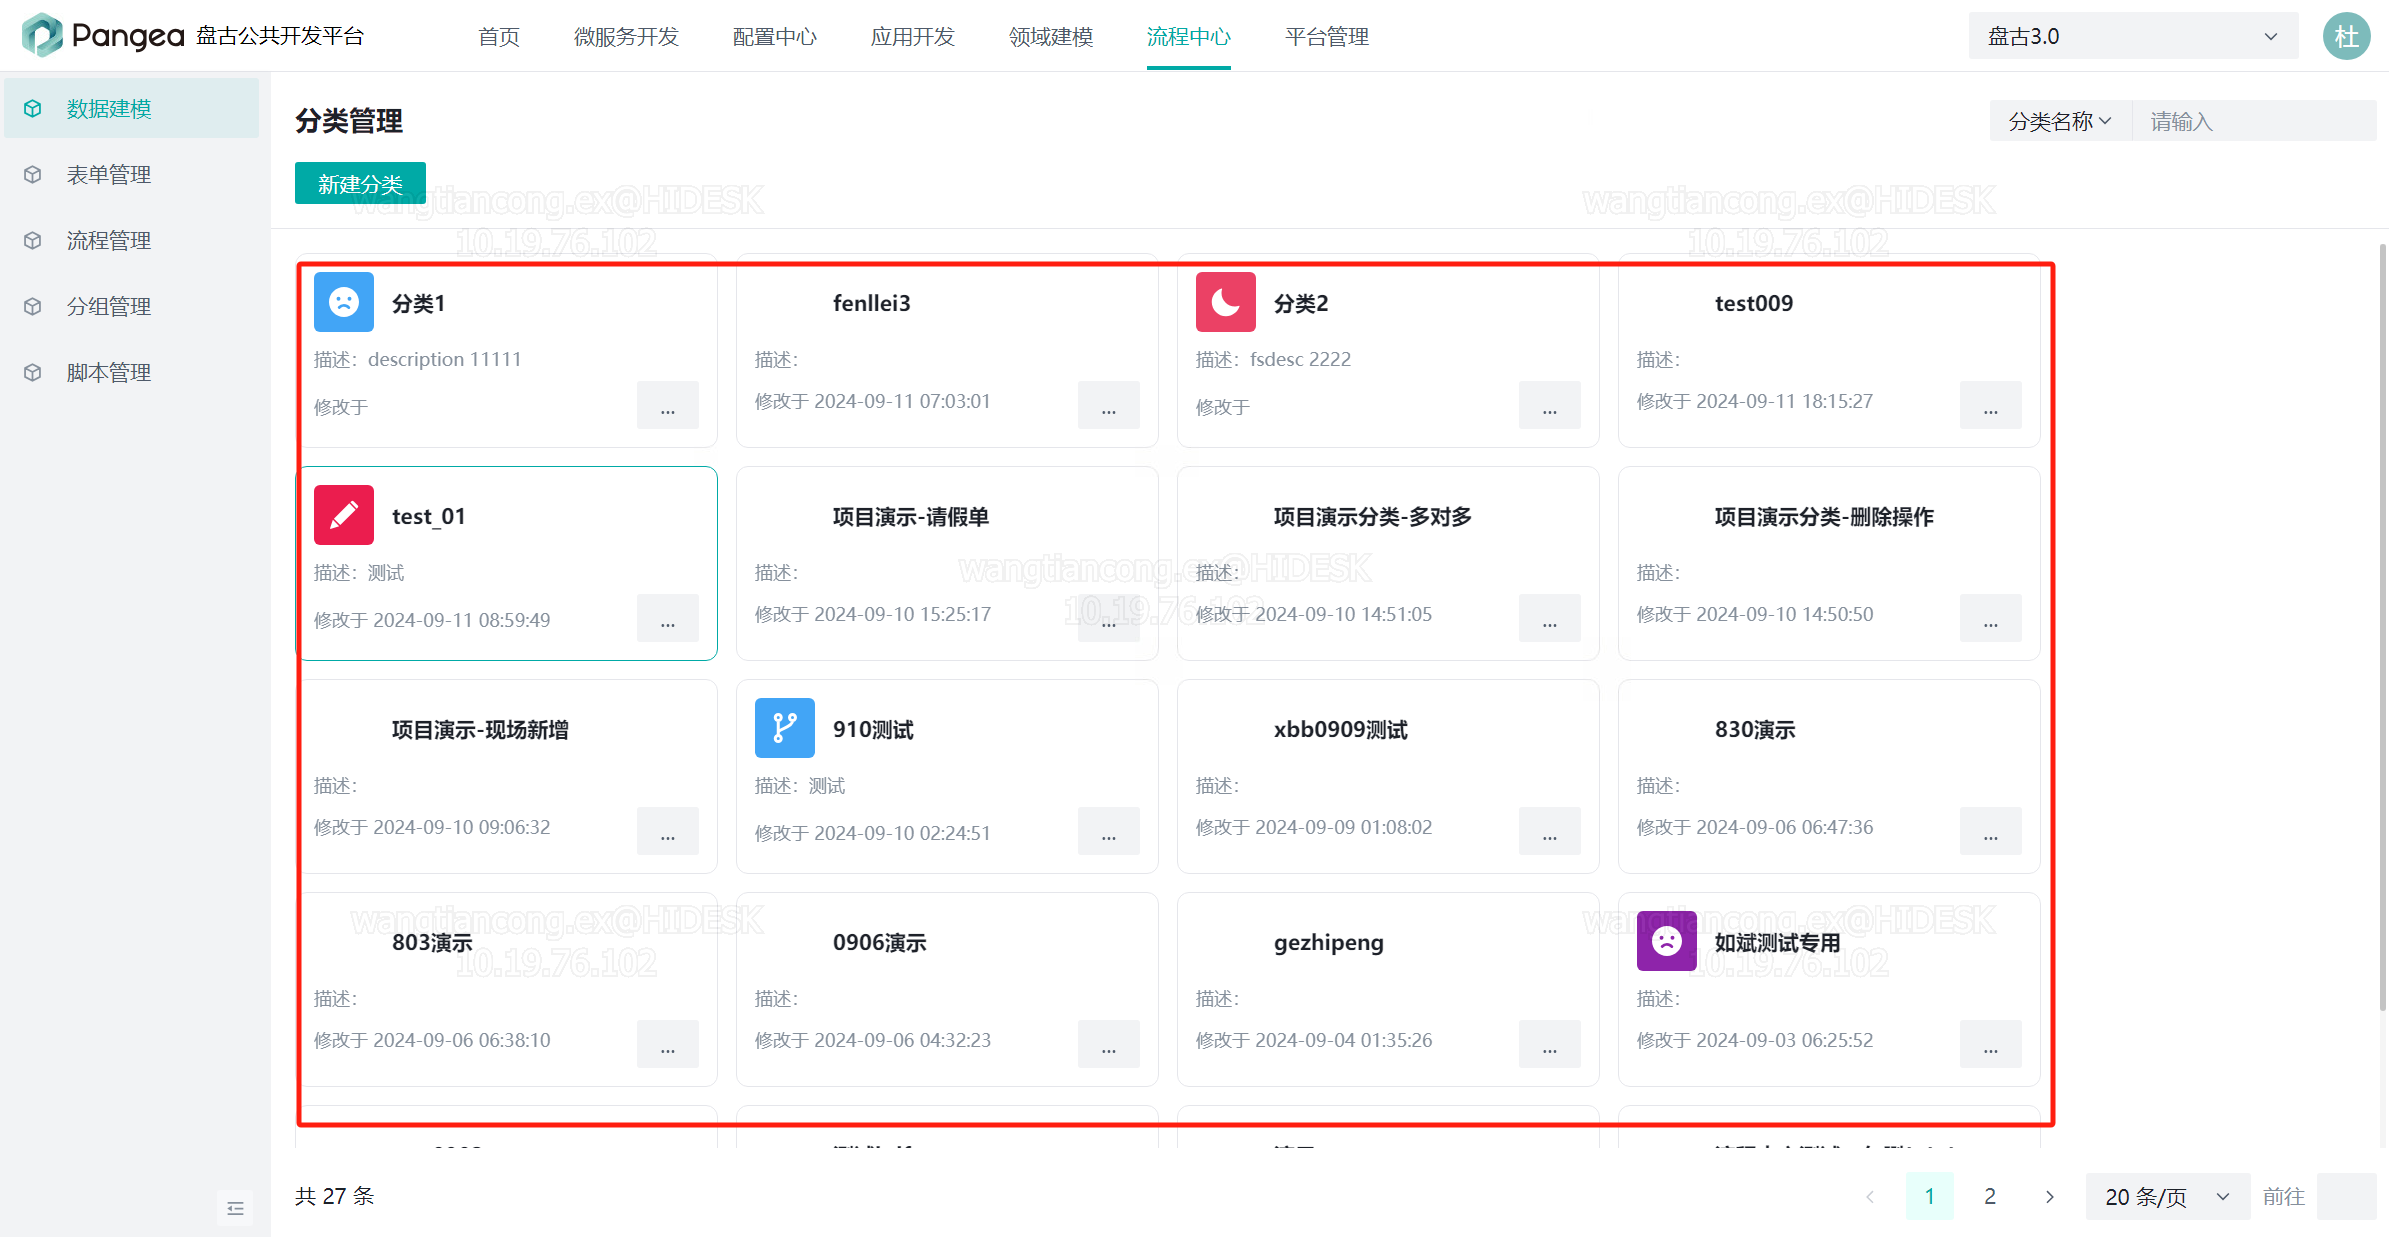Go to the 领域建模 tab
This screenshot has height=1237, width=2389.
[1051, 37]
